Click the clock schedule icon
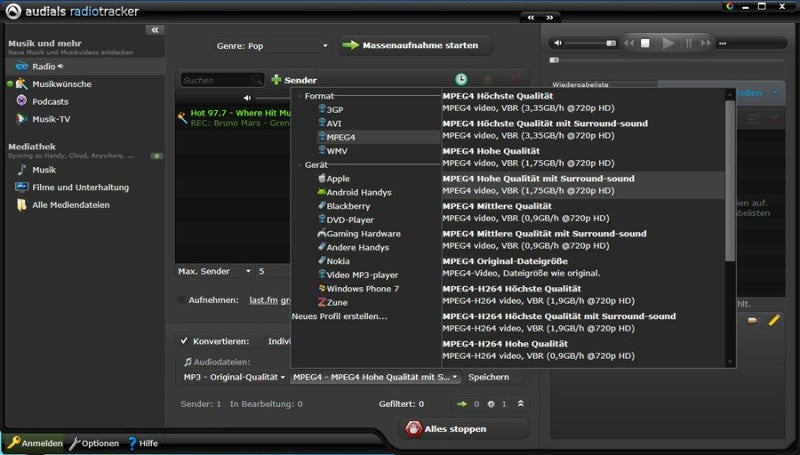This screenshot has width=800, height=455. (461, 79)
